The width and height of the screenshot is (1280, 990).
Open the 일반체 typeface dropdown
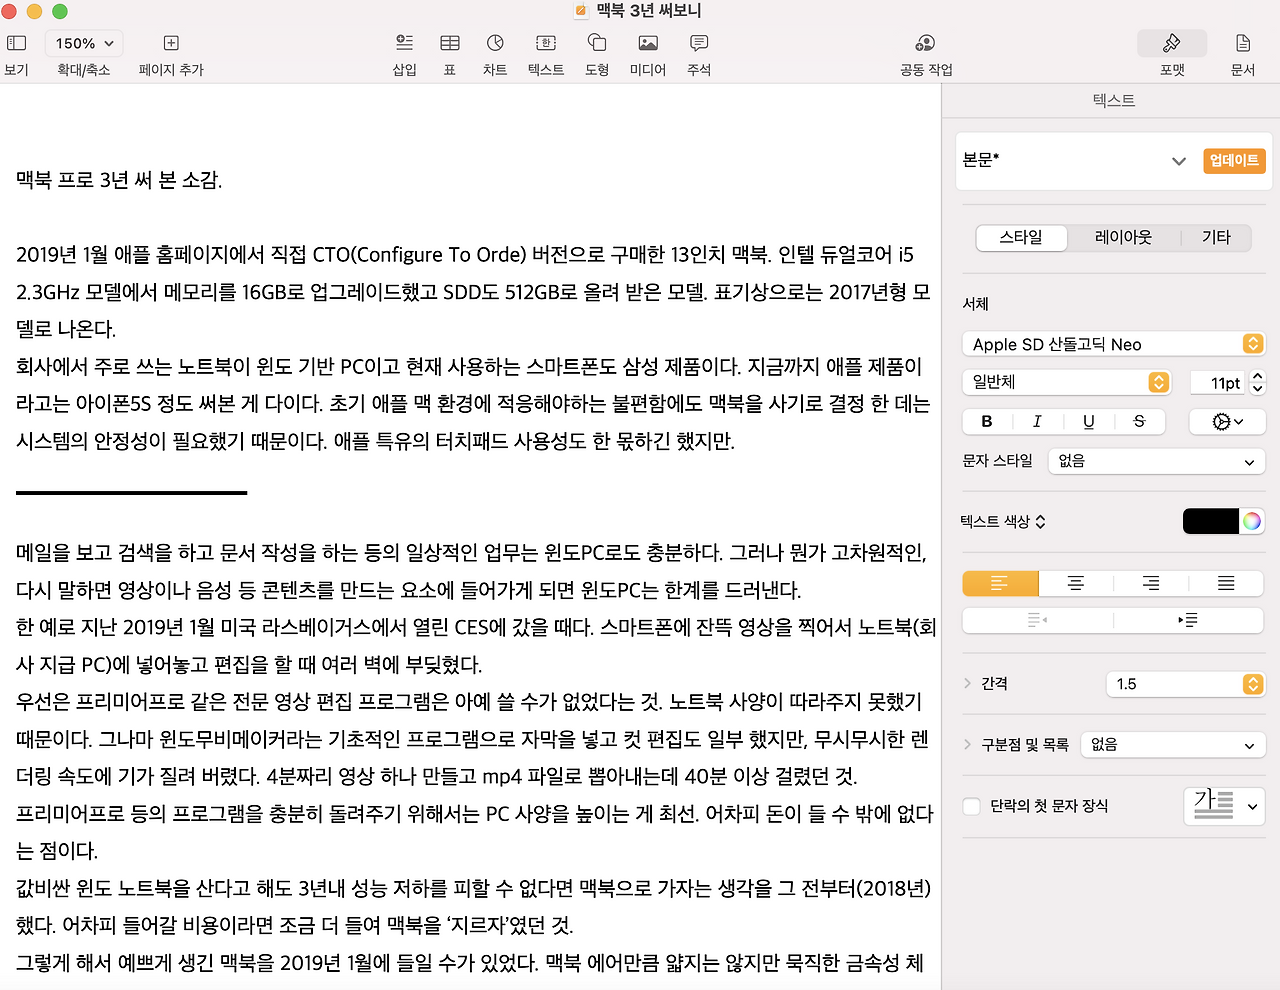click(1066, 382)
